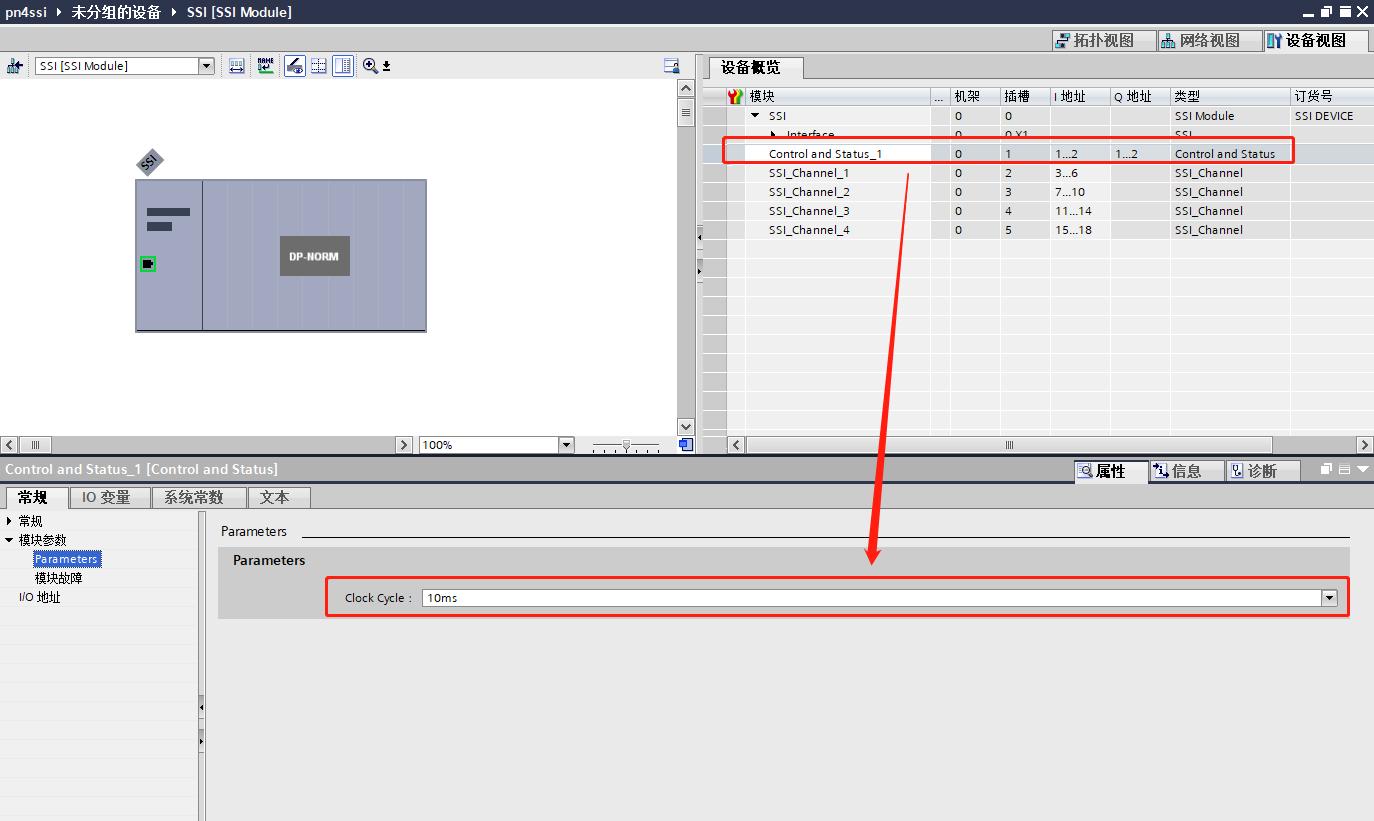Expand the 常规 tree node

(x=9, y=521)
